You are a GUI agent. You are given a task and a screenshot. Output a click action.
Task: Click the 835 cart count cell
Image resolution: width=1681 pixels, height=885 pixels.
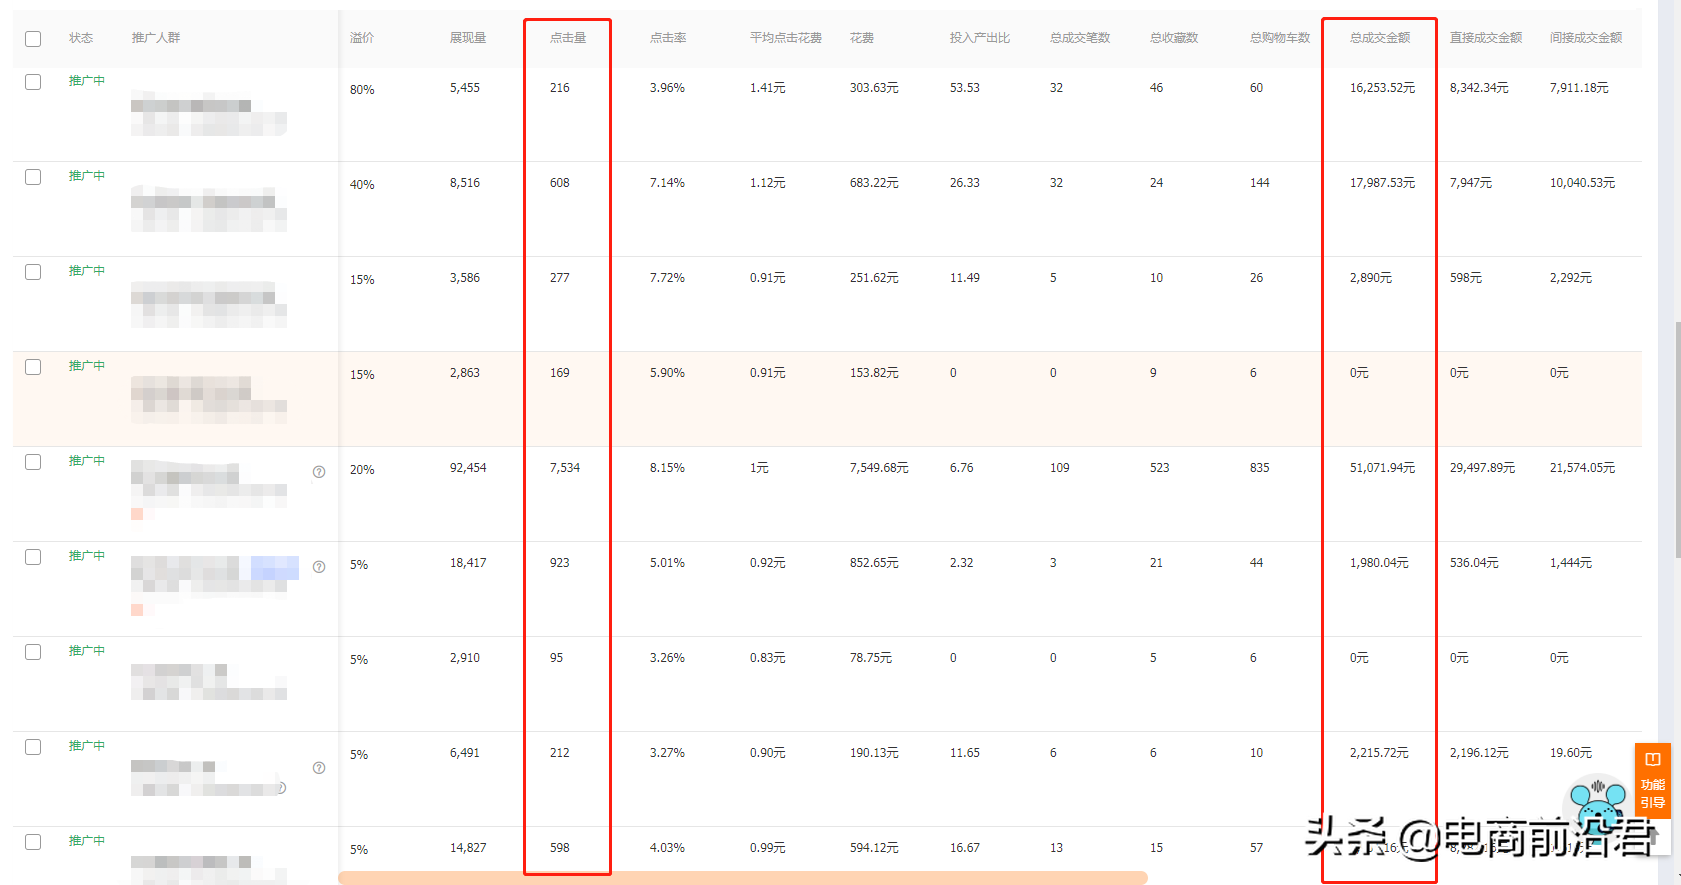pos(1260,468)
